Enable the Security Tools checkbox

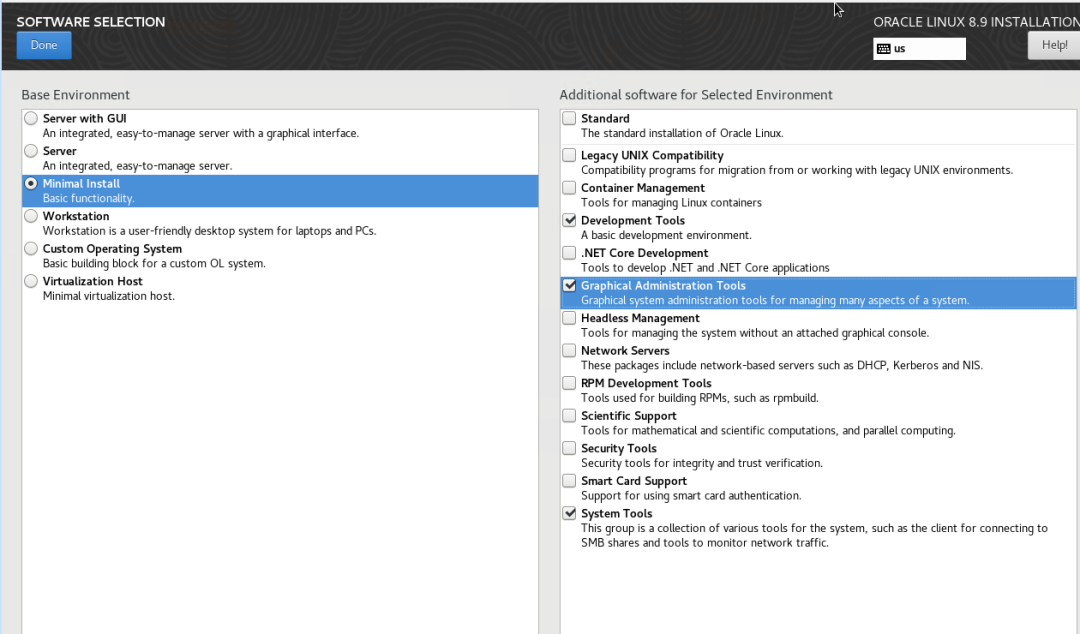click(569, 448)
